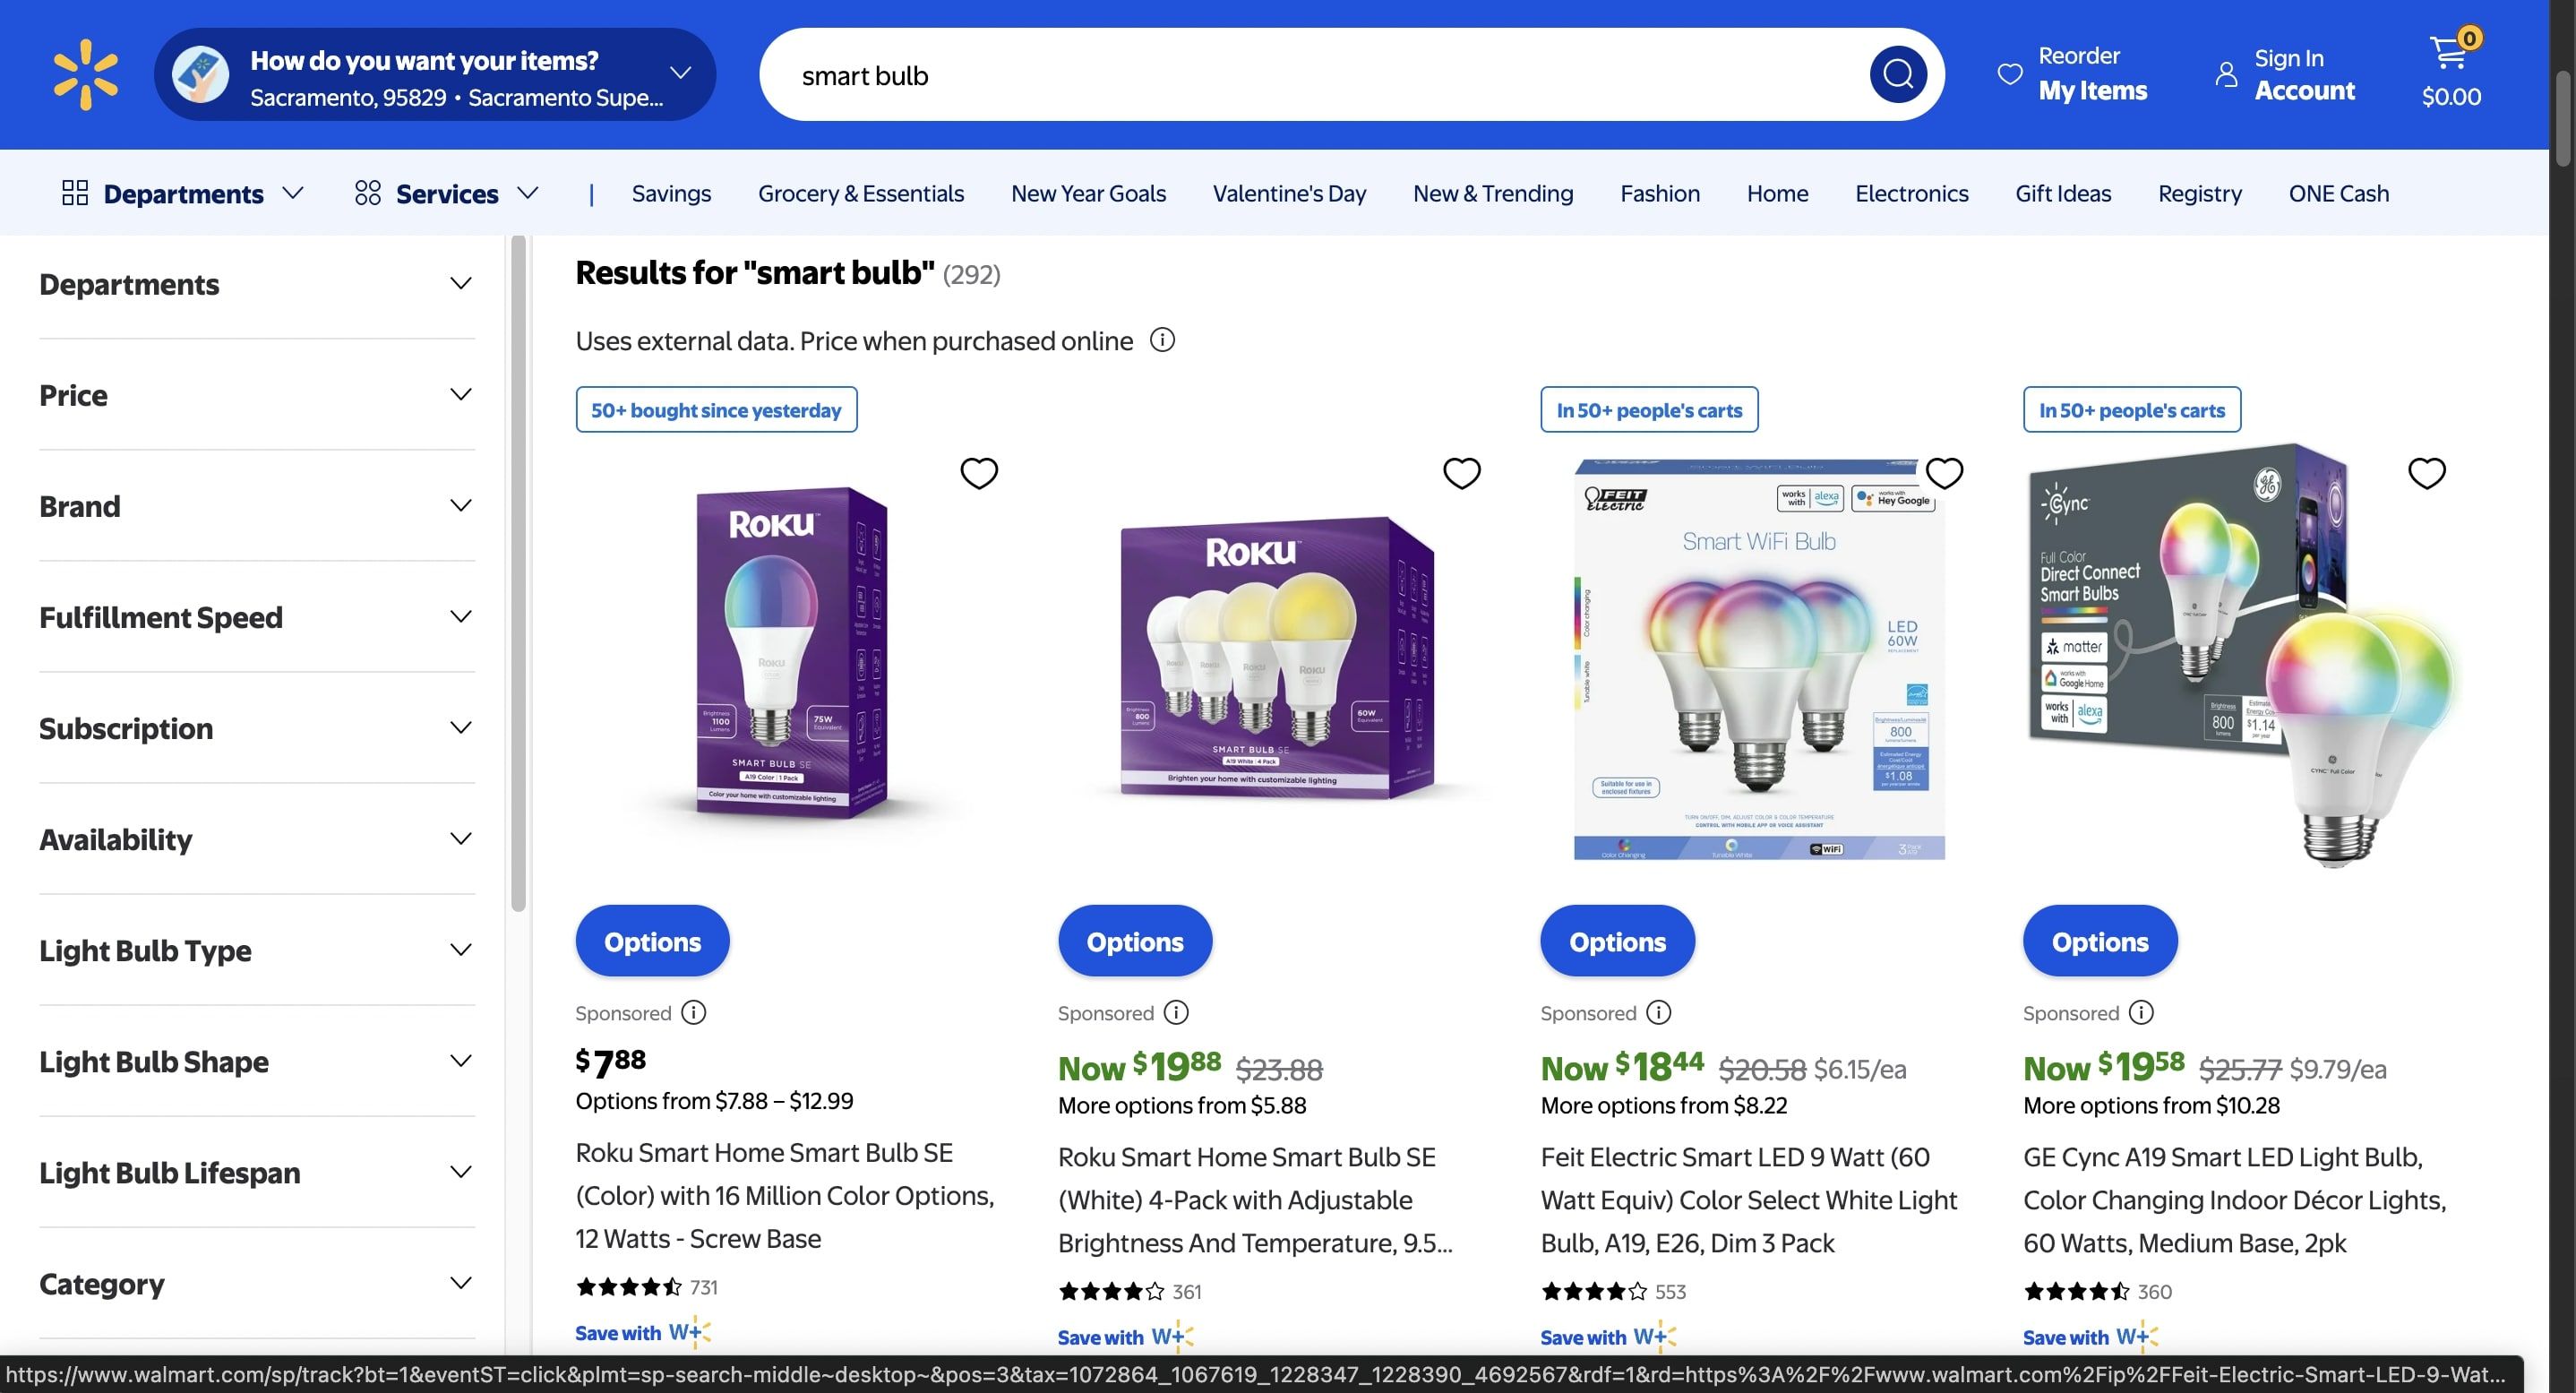The height and width of the screenshot is (1393, 2576).
Task: Click the Sign In person icon
Action: (2226, 74)
